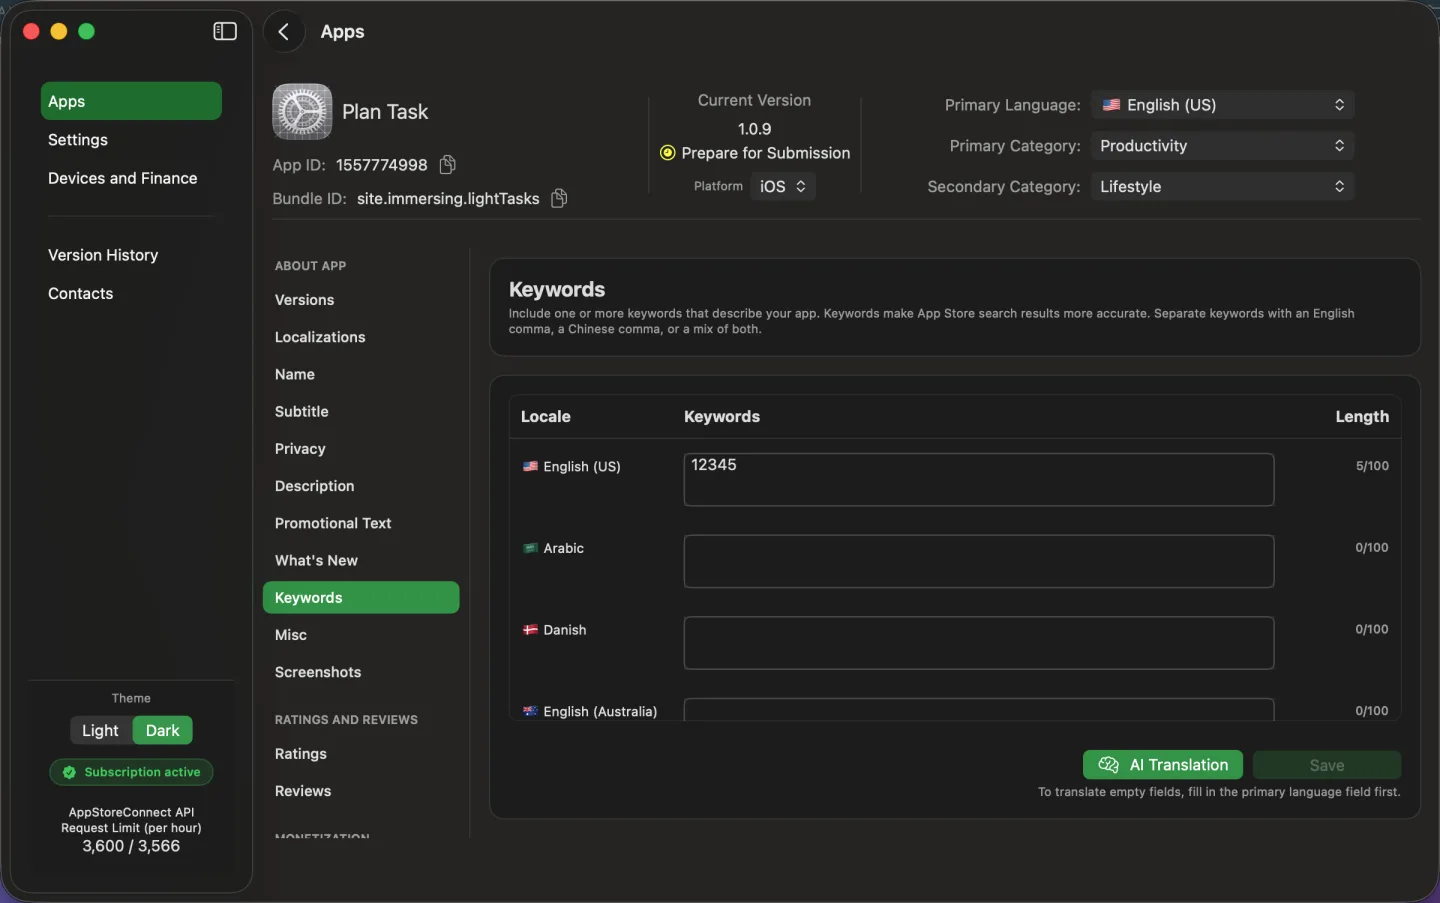Viewport: 1440px width, 903px height.
Task: Open Version History in sidebar
Action: coord(103,255)
